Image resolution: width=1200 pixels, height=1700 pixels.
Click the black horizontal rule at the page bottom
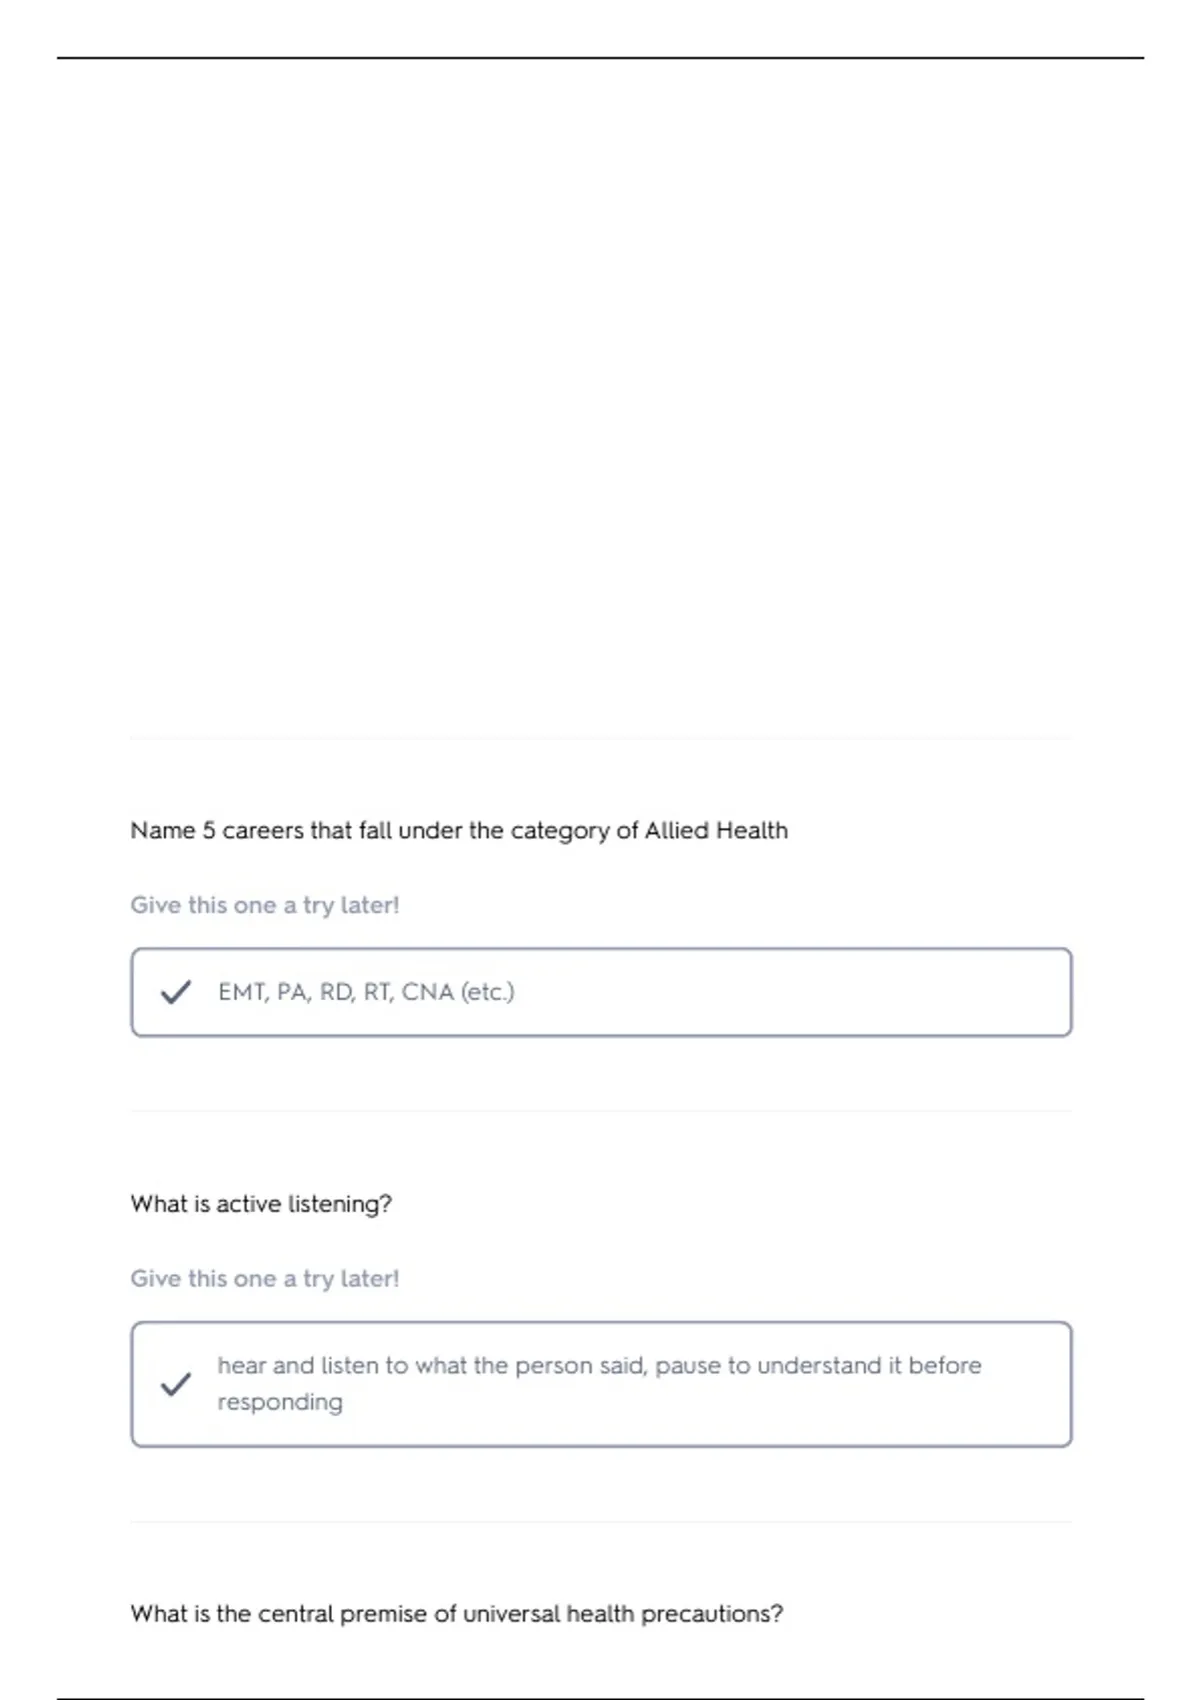click(600, 1698)
